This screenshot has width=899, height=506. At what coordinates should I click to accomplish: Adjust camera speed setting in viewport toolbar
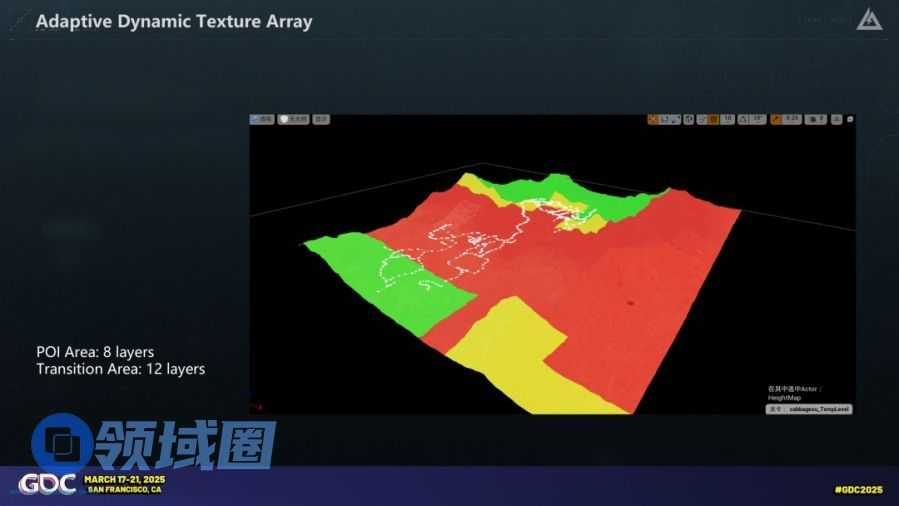coord(815,119)
